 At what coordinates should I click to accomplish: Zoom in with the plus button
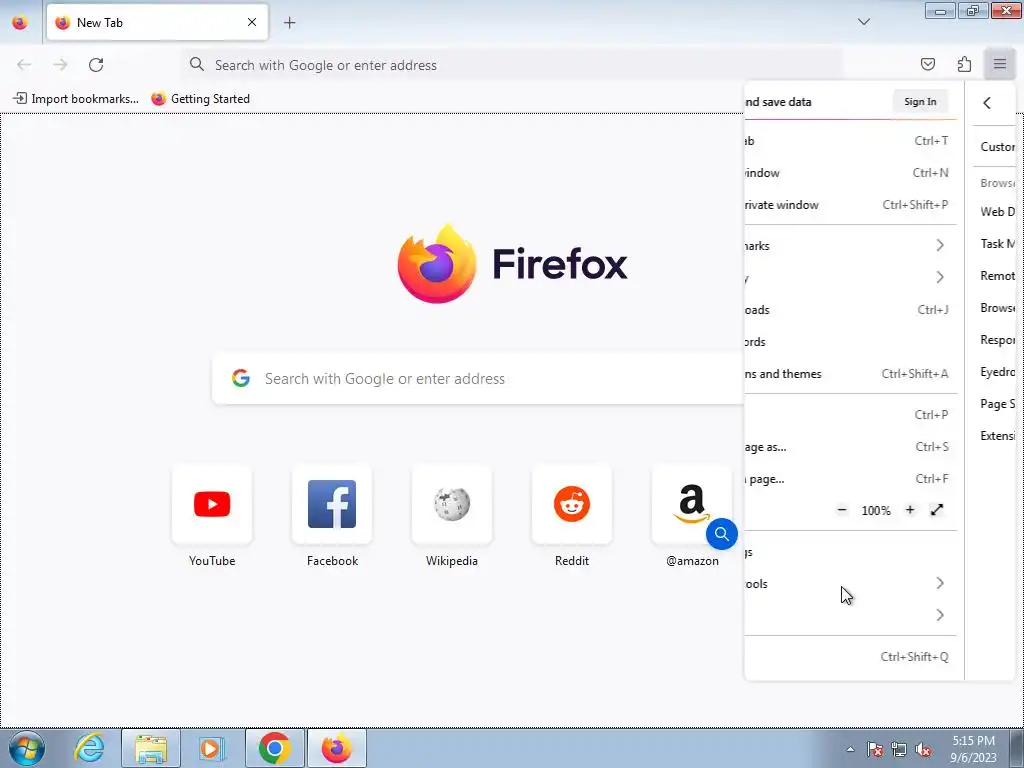click(x=910, y=510)
